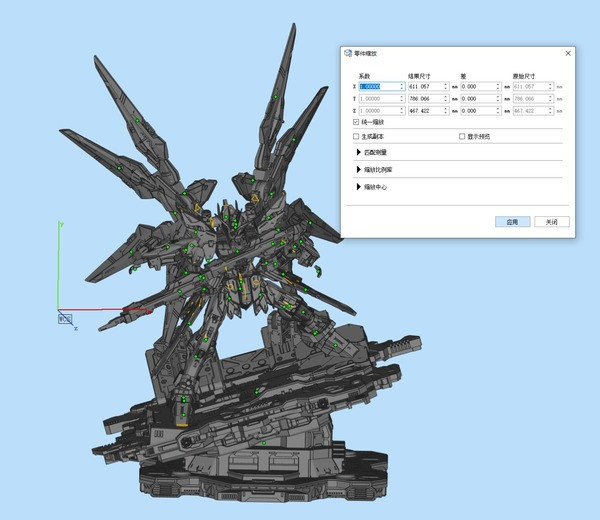Screen dimensions: 600x520
Task: Click the part scaling dialog title icon
Action: point(348,53)
